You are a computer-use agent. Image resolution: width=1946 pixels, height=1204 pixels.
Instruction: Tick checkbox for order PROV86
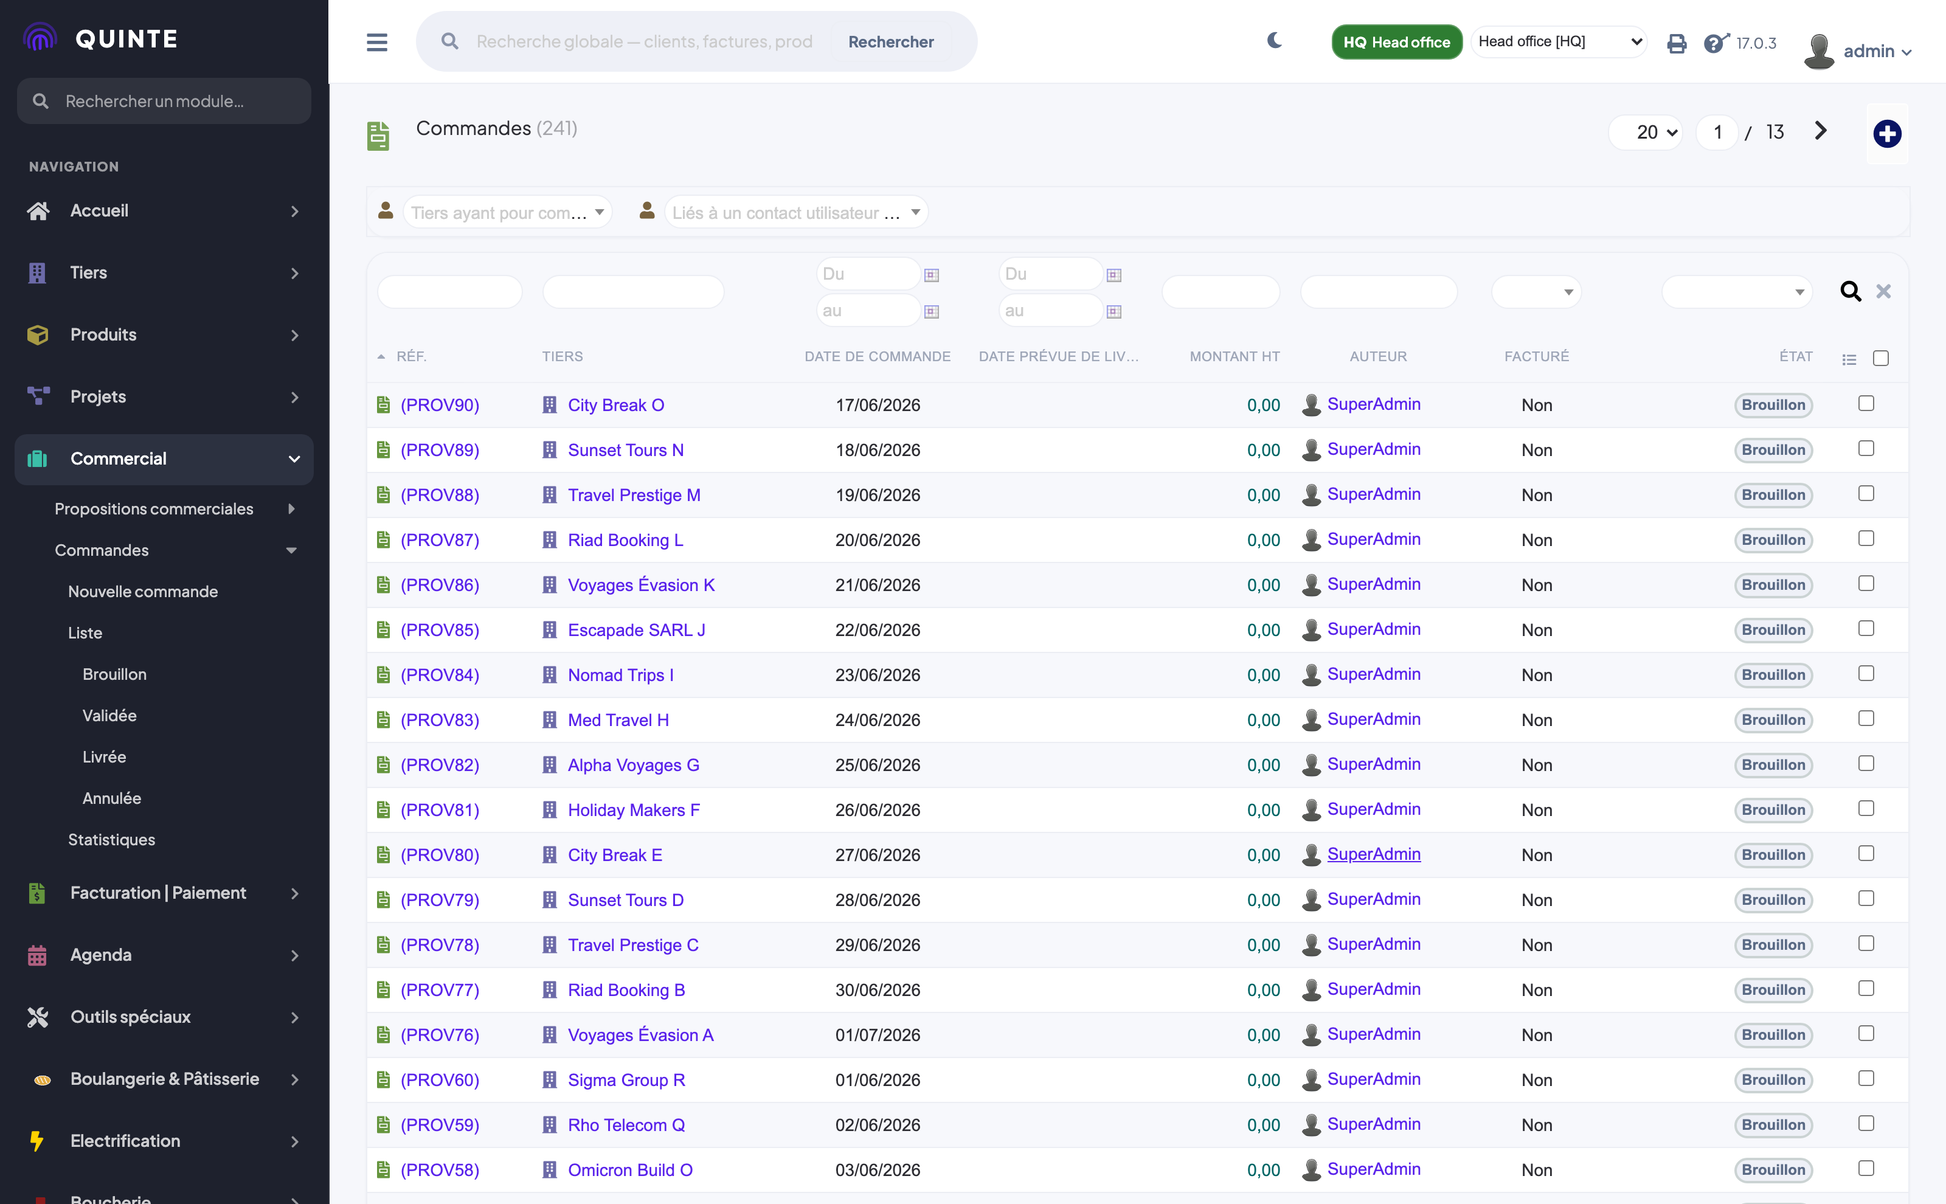tap(1866, 583)
